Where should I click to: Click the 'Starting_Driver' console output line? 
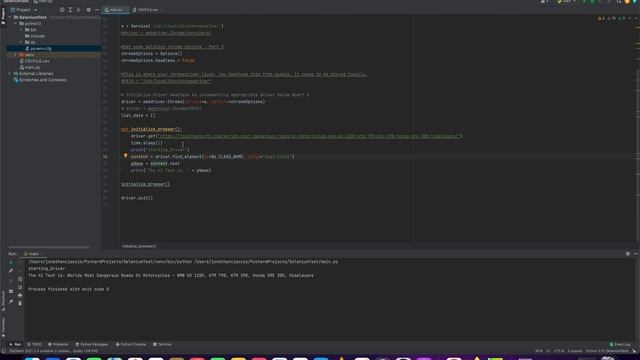(47, 269)
